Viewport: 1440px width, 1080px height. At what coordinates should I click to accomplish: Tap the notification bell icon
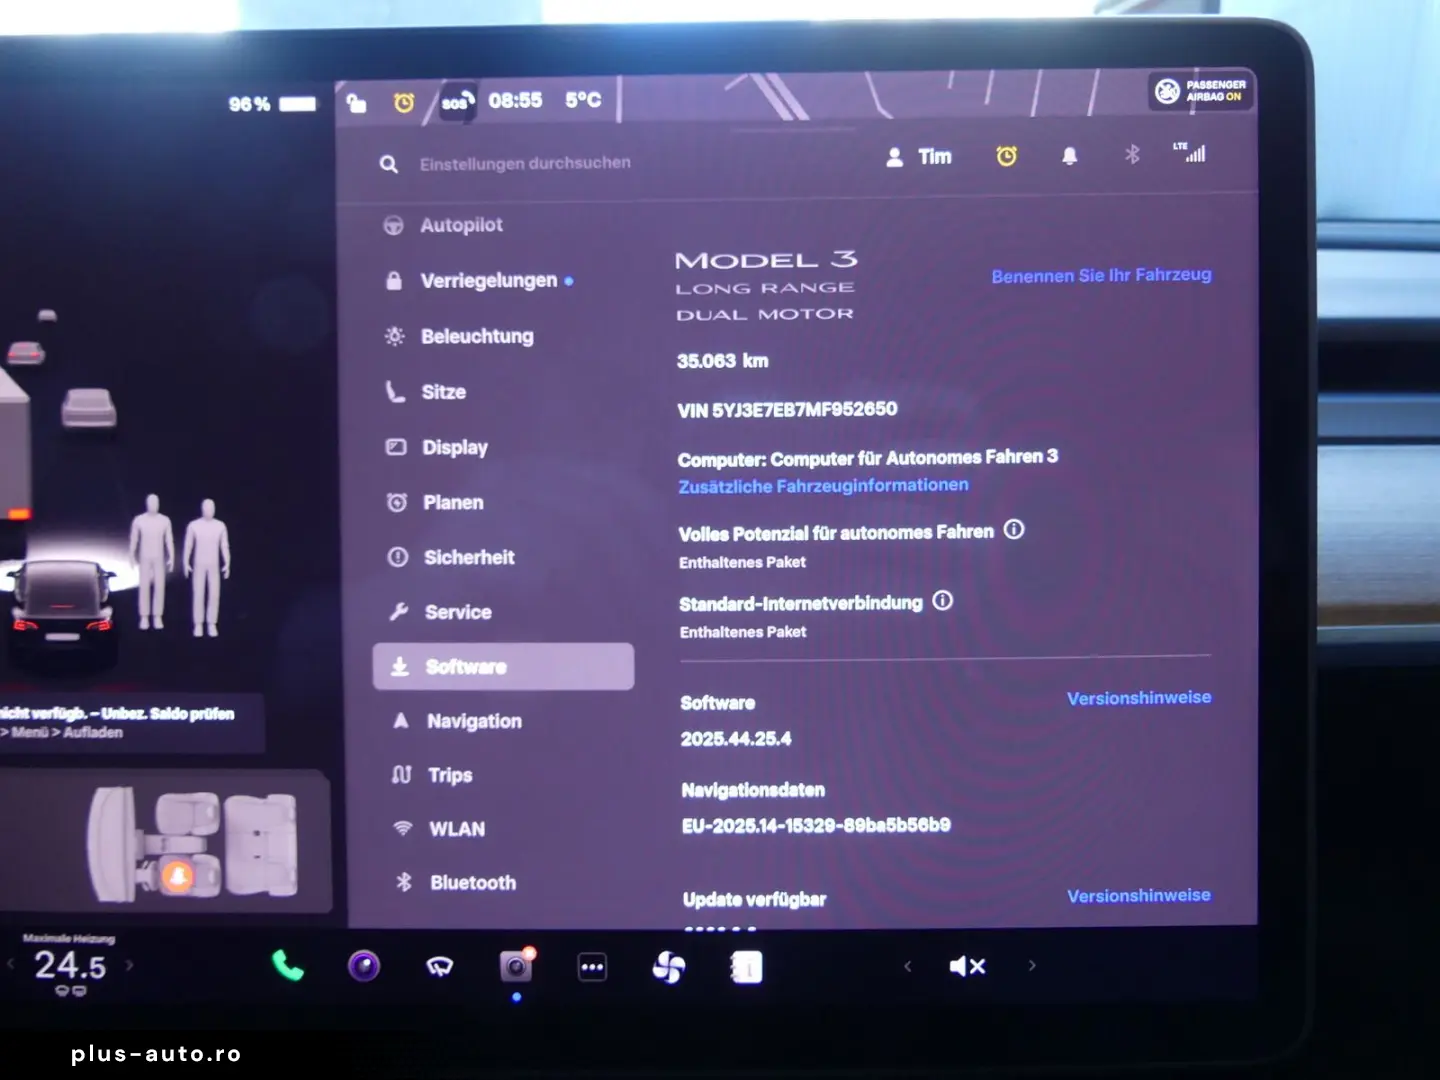pos(1069,156)
